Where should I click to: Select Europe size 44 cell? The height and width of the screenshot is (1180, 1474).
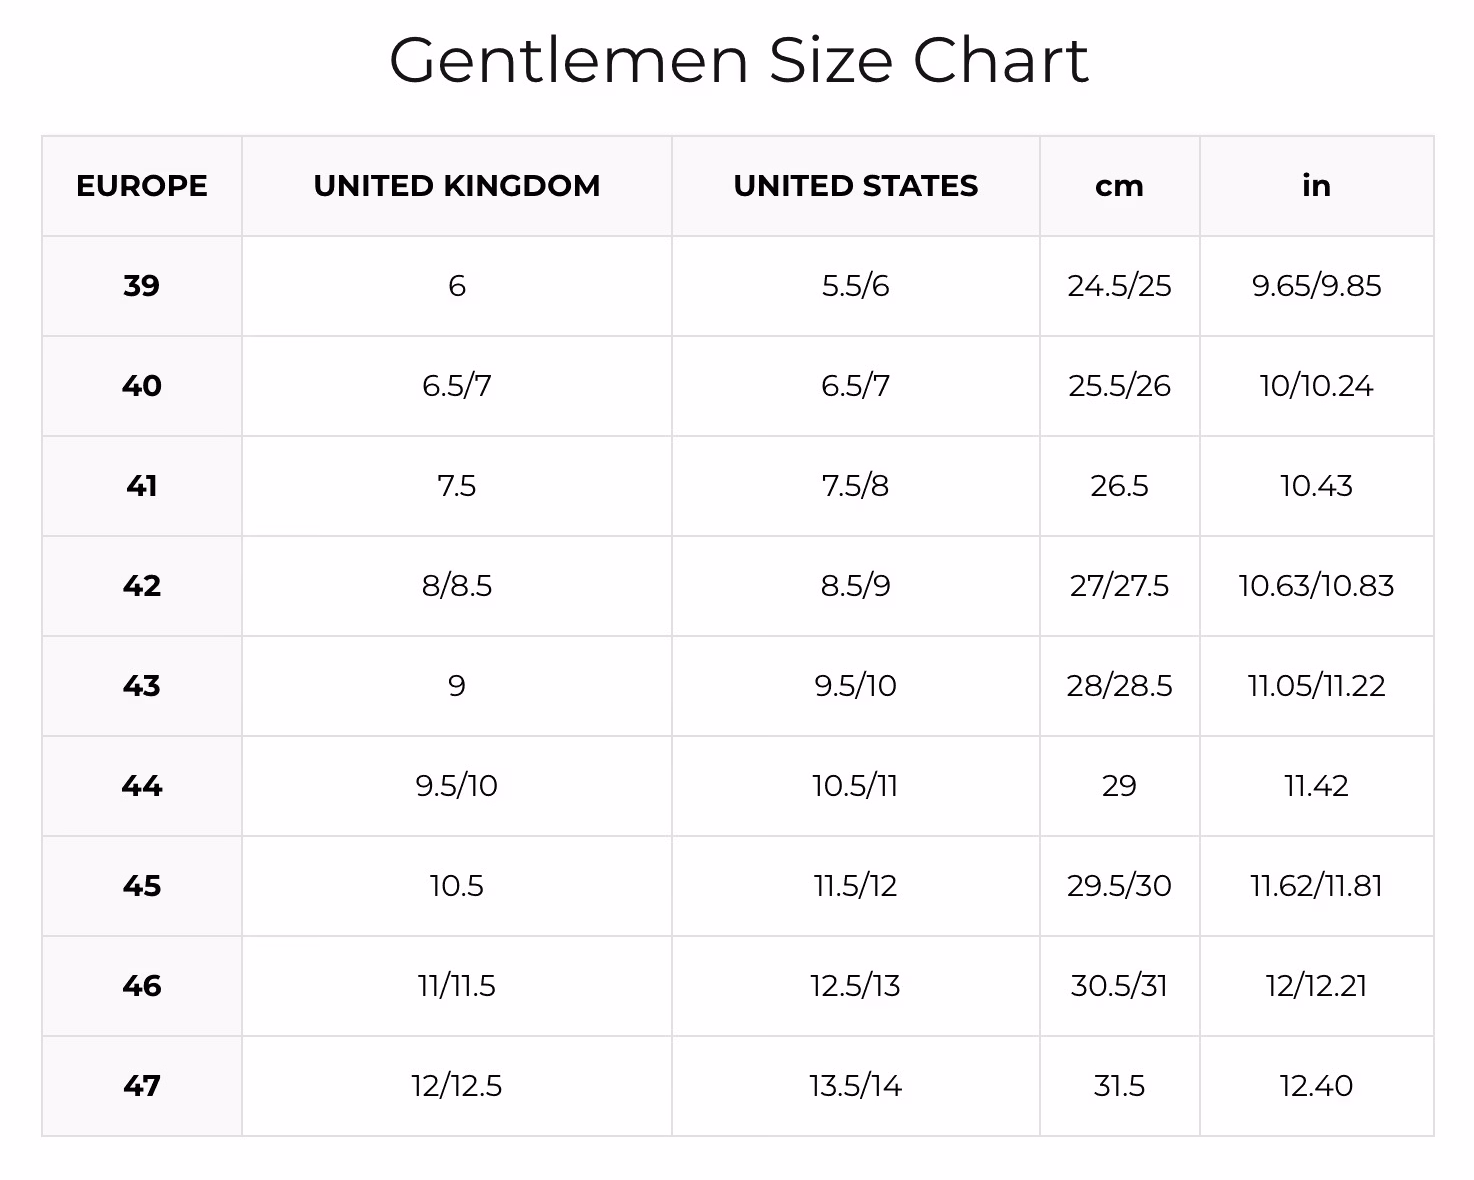point(142,786)
